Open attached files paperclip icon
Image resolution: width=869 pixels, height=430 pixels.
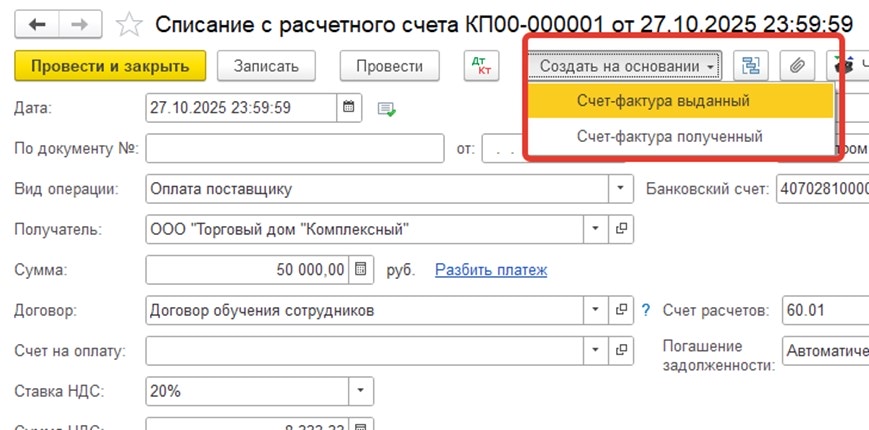pos(797,66)
